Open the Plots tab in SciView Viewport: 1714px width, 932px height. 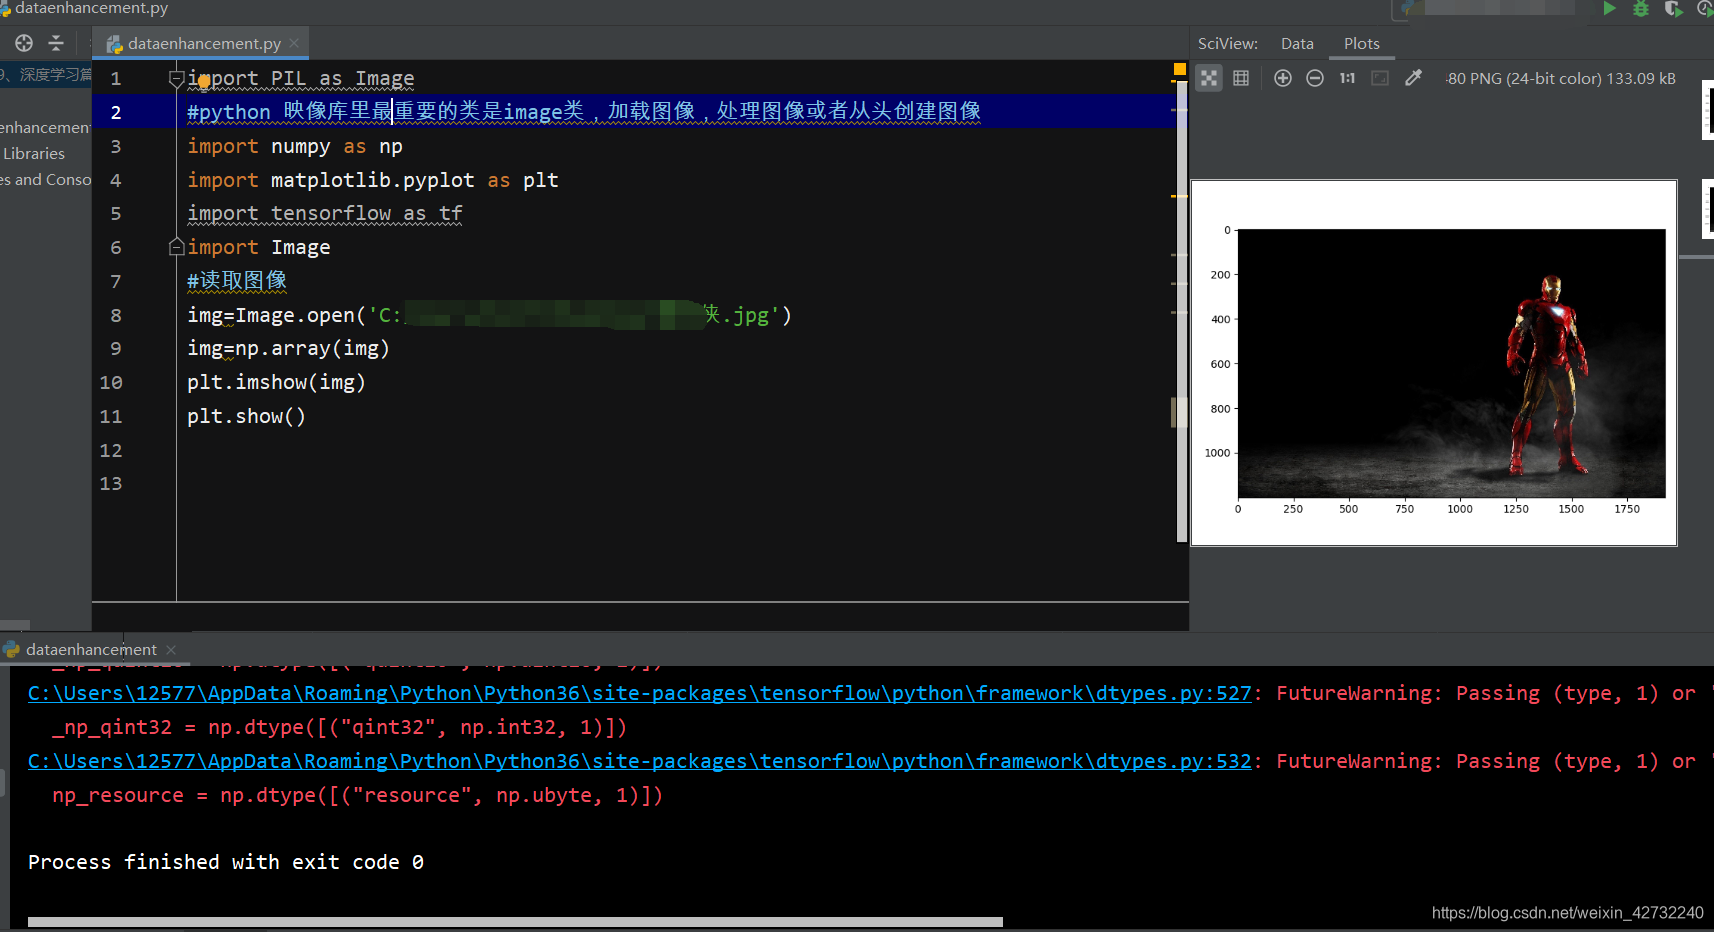1362,43
